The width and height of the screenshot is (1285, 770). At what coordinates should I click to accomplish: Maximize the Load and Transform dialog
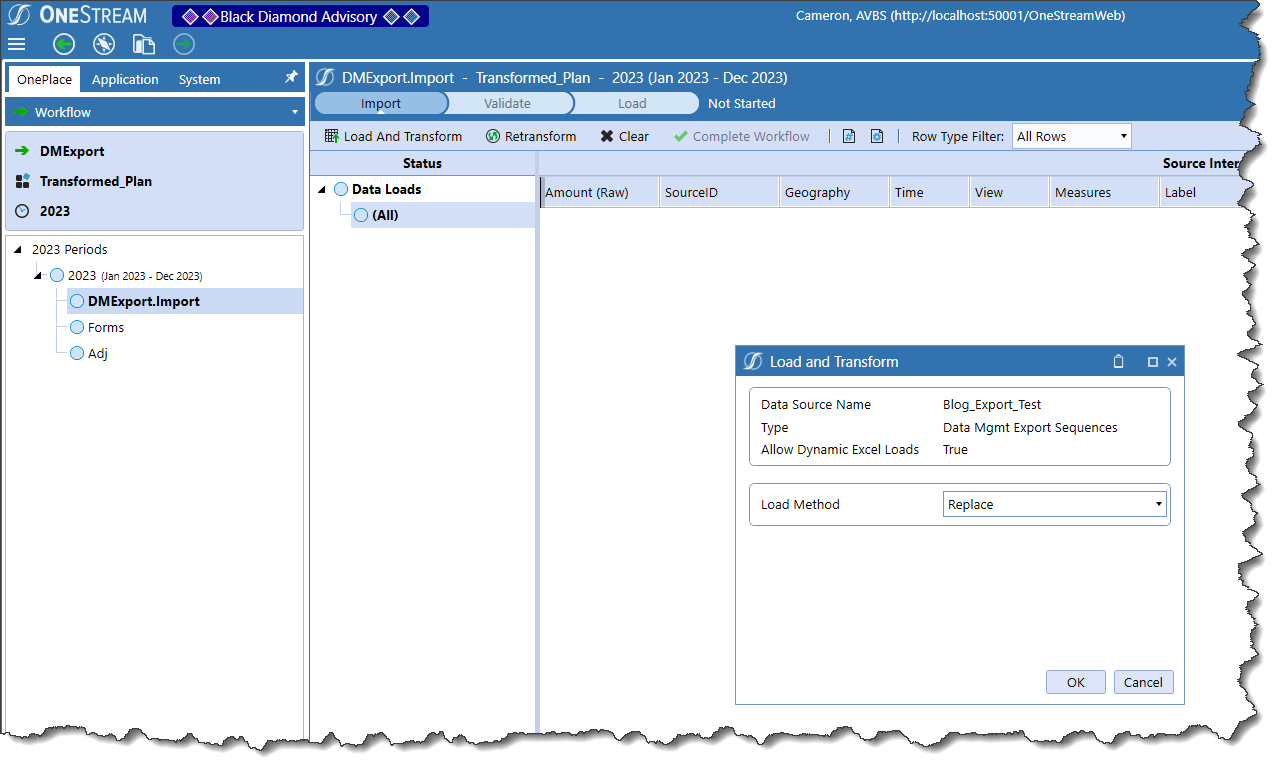[x=1153, y=362]
